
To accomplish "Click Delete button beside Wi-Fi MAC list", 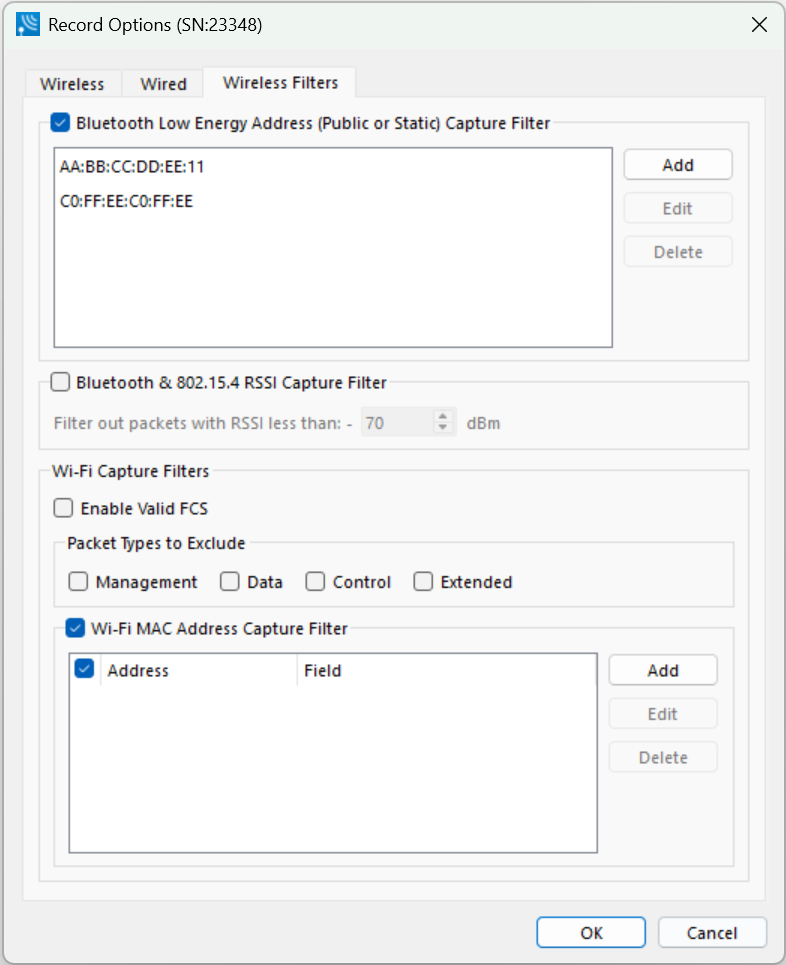I will [x=663, y=758].
